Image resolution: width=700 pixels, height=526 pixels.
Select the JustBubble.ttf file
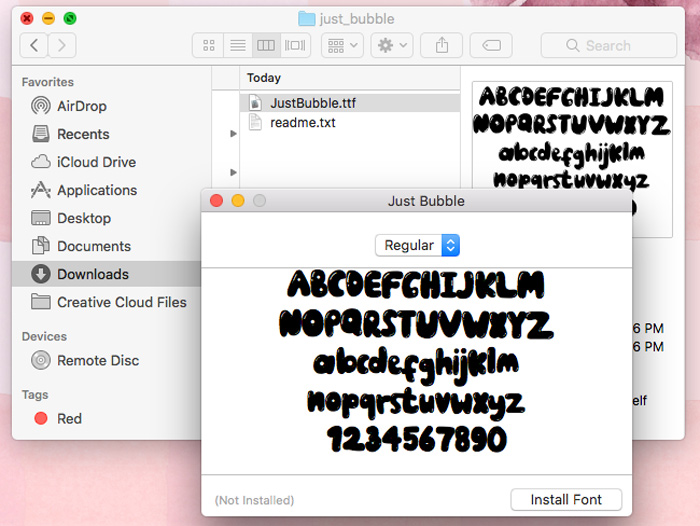[x=350, y=103]
